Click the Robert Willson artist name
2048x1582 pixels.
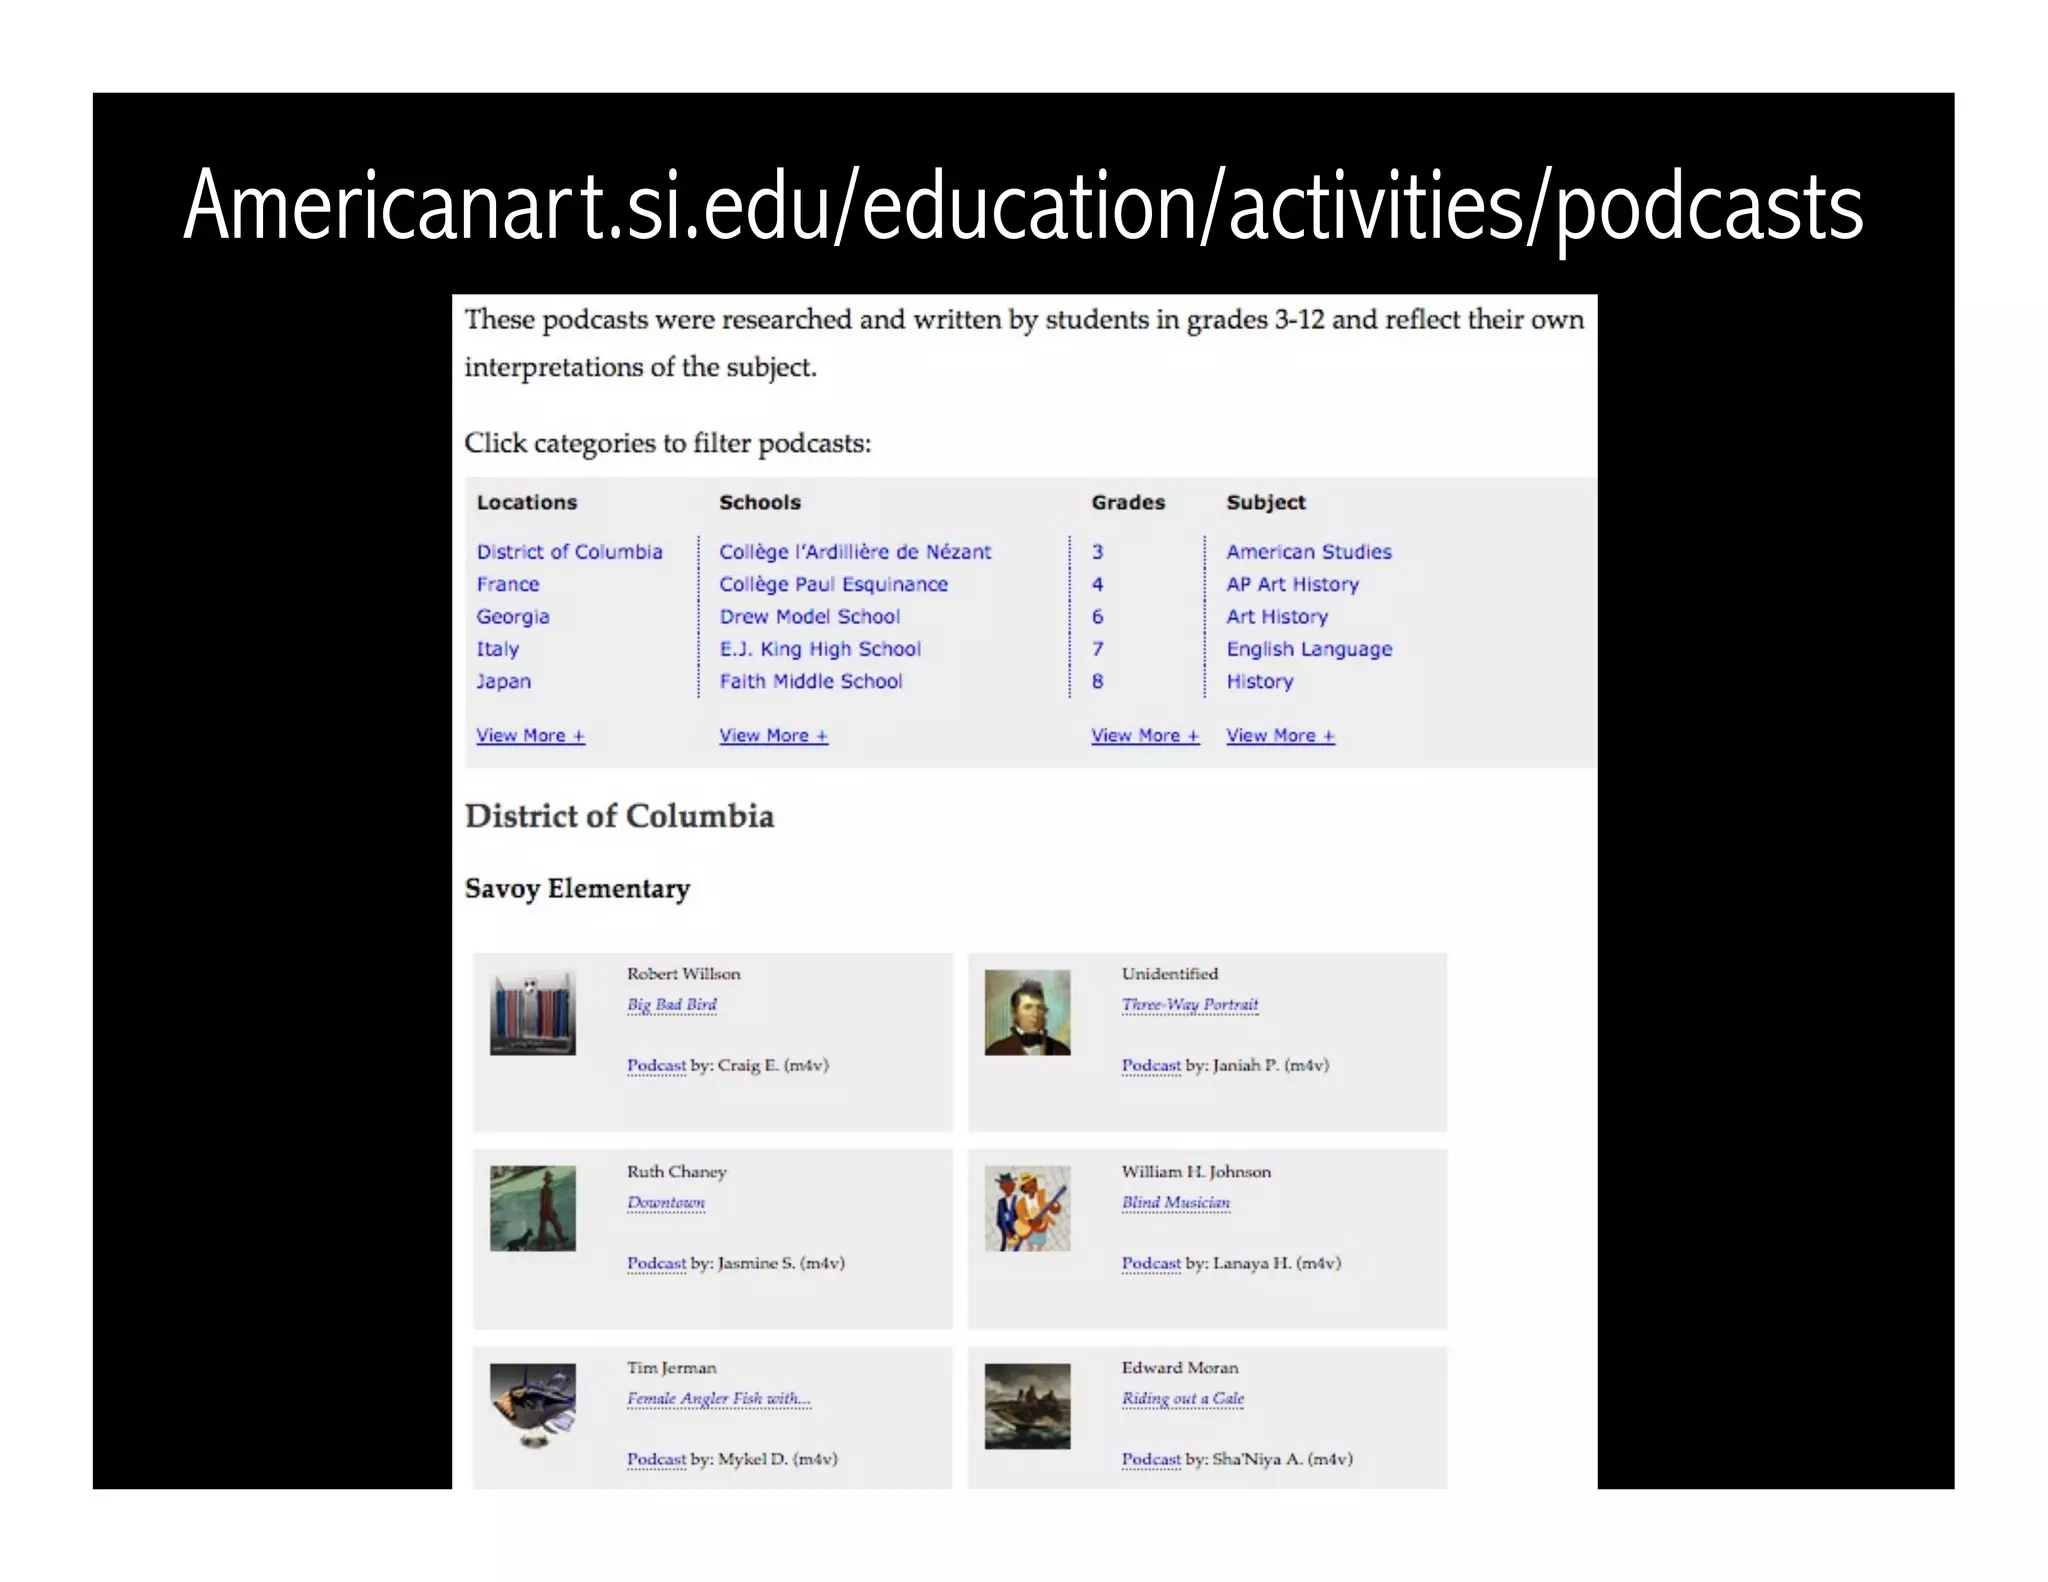tap(684, 974)
